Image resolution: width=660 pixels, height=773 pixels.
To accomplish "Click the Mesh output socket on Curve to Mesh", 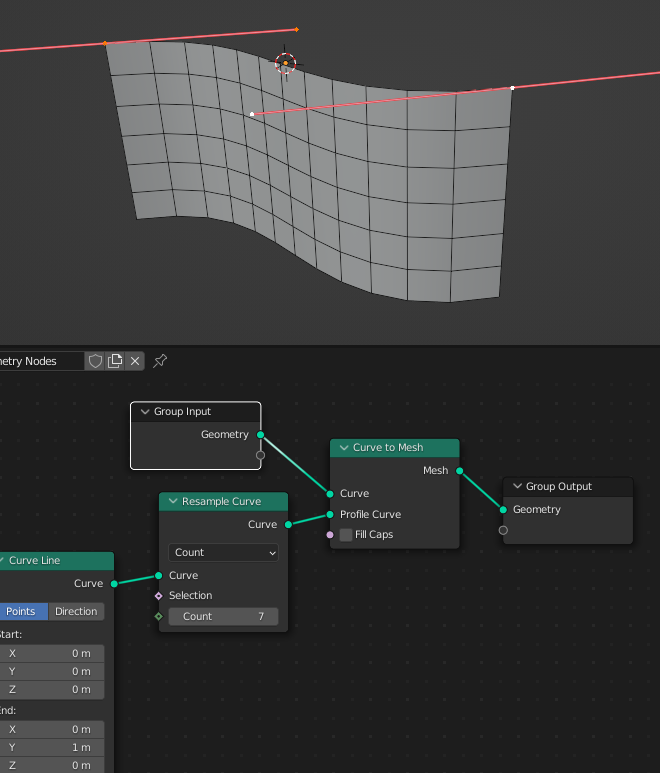I will click(x=460, y=470).
